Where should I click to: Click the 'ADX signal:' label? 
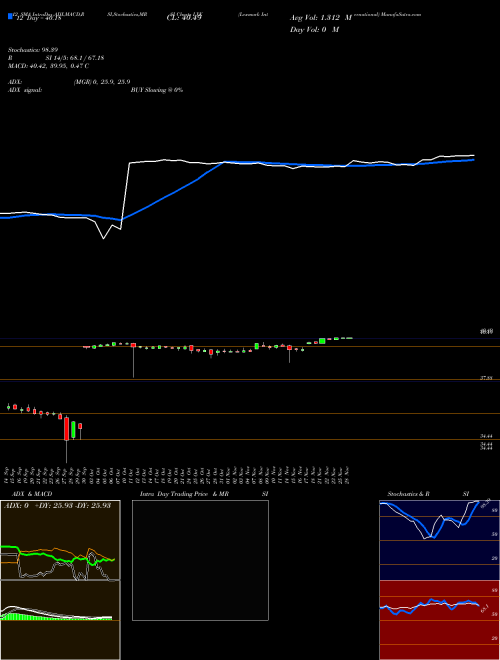click(24, 90)
